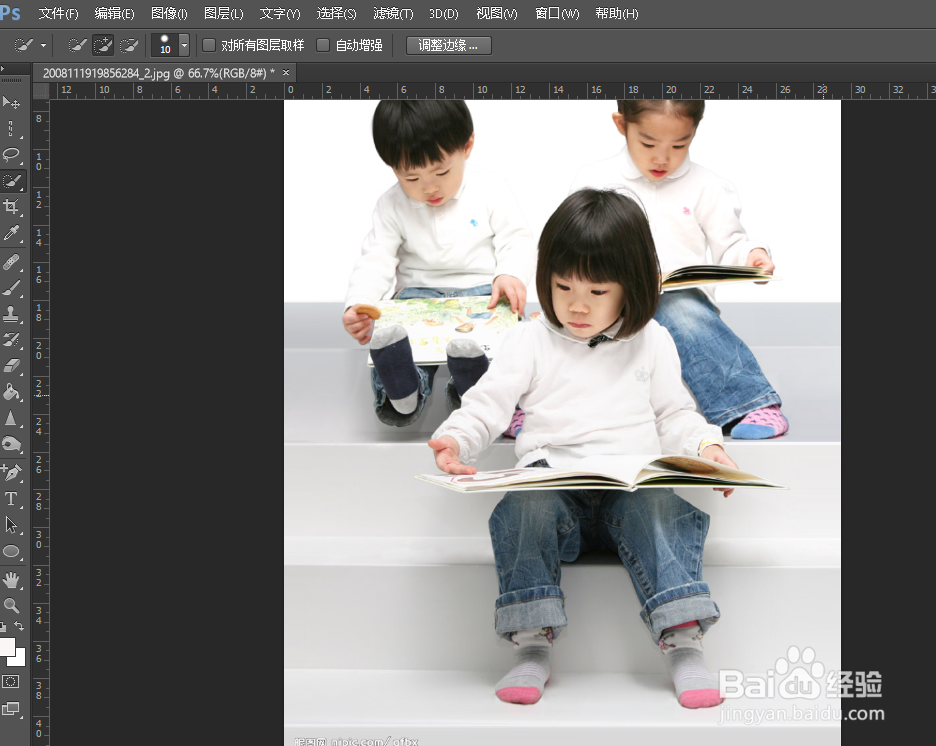
Task: Check the 自动增强 option
Action: pyautogui.click(x=323, y=45)
